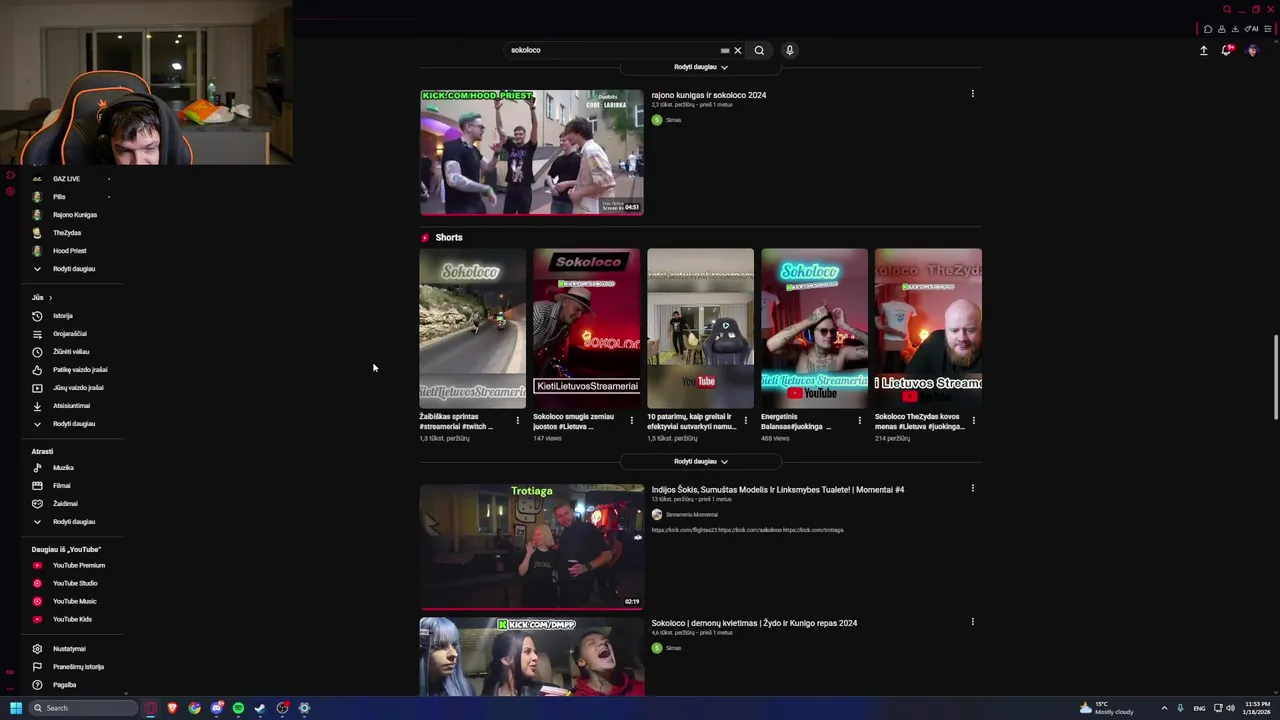Play the Hood Priest video thumbnail
The width and height of the screenshot is (1280, 720).
tap(532, 152)
